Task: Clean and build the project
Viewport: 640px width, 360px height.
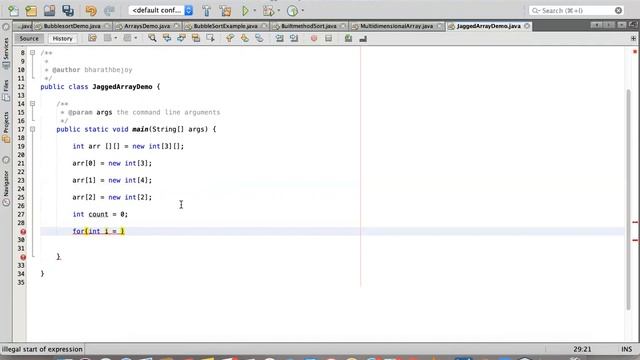Action: (225, 10)
